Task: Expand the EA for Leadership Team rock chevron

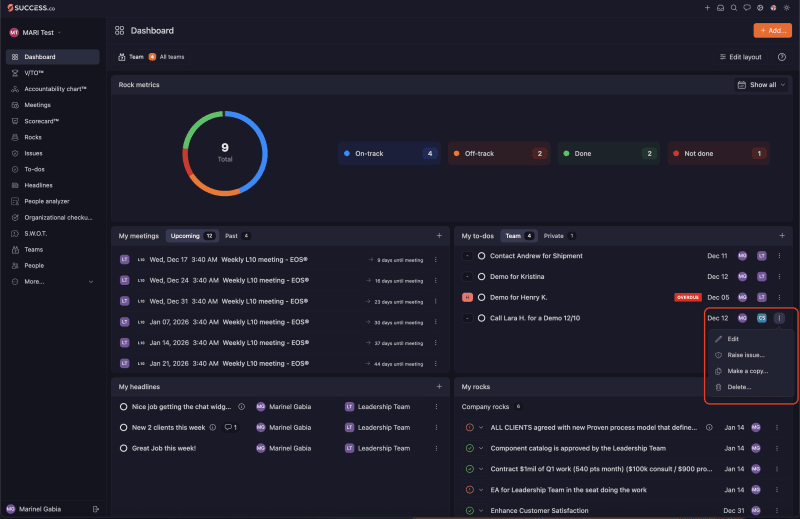Action: click(x=481, y=490)
